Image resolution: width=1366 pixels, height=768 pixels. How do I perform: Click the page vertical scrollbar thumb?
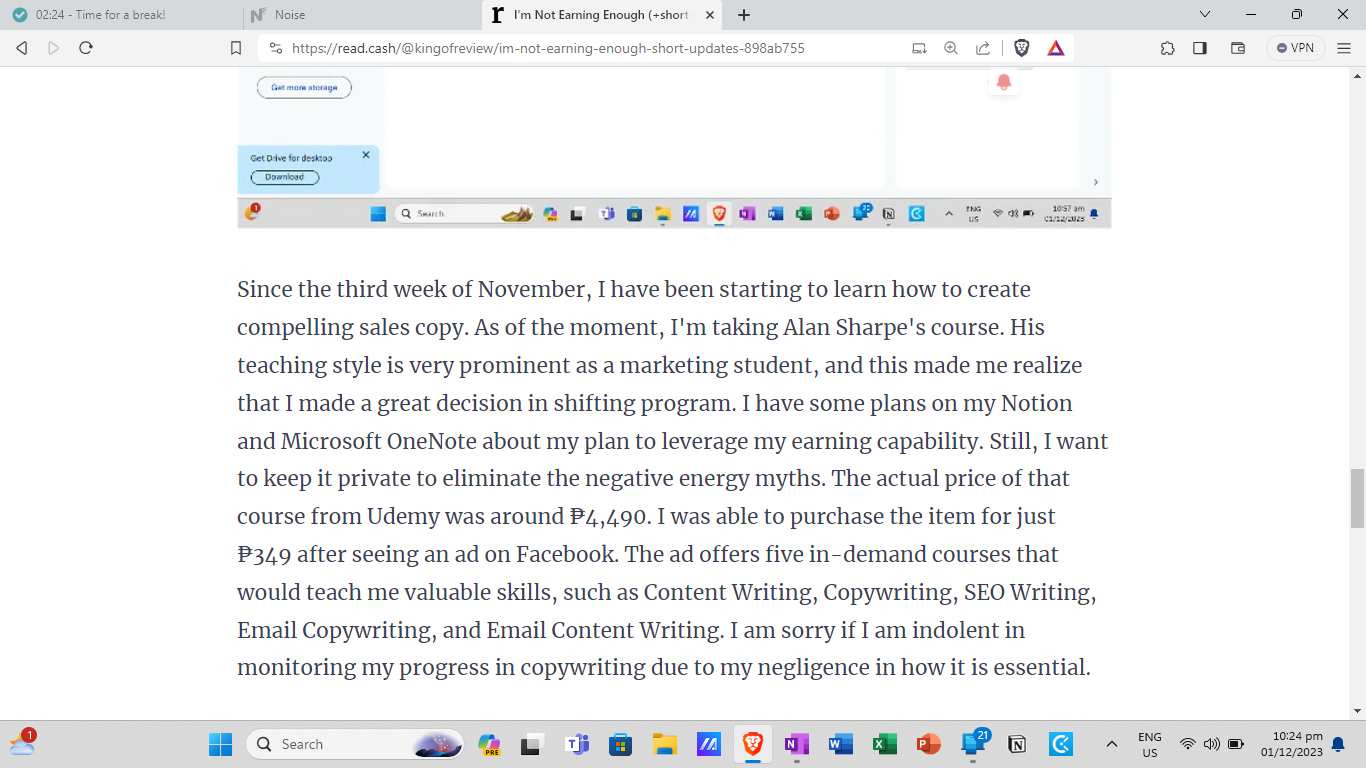pyautogui.click(x=1357, y=497)
